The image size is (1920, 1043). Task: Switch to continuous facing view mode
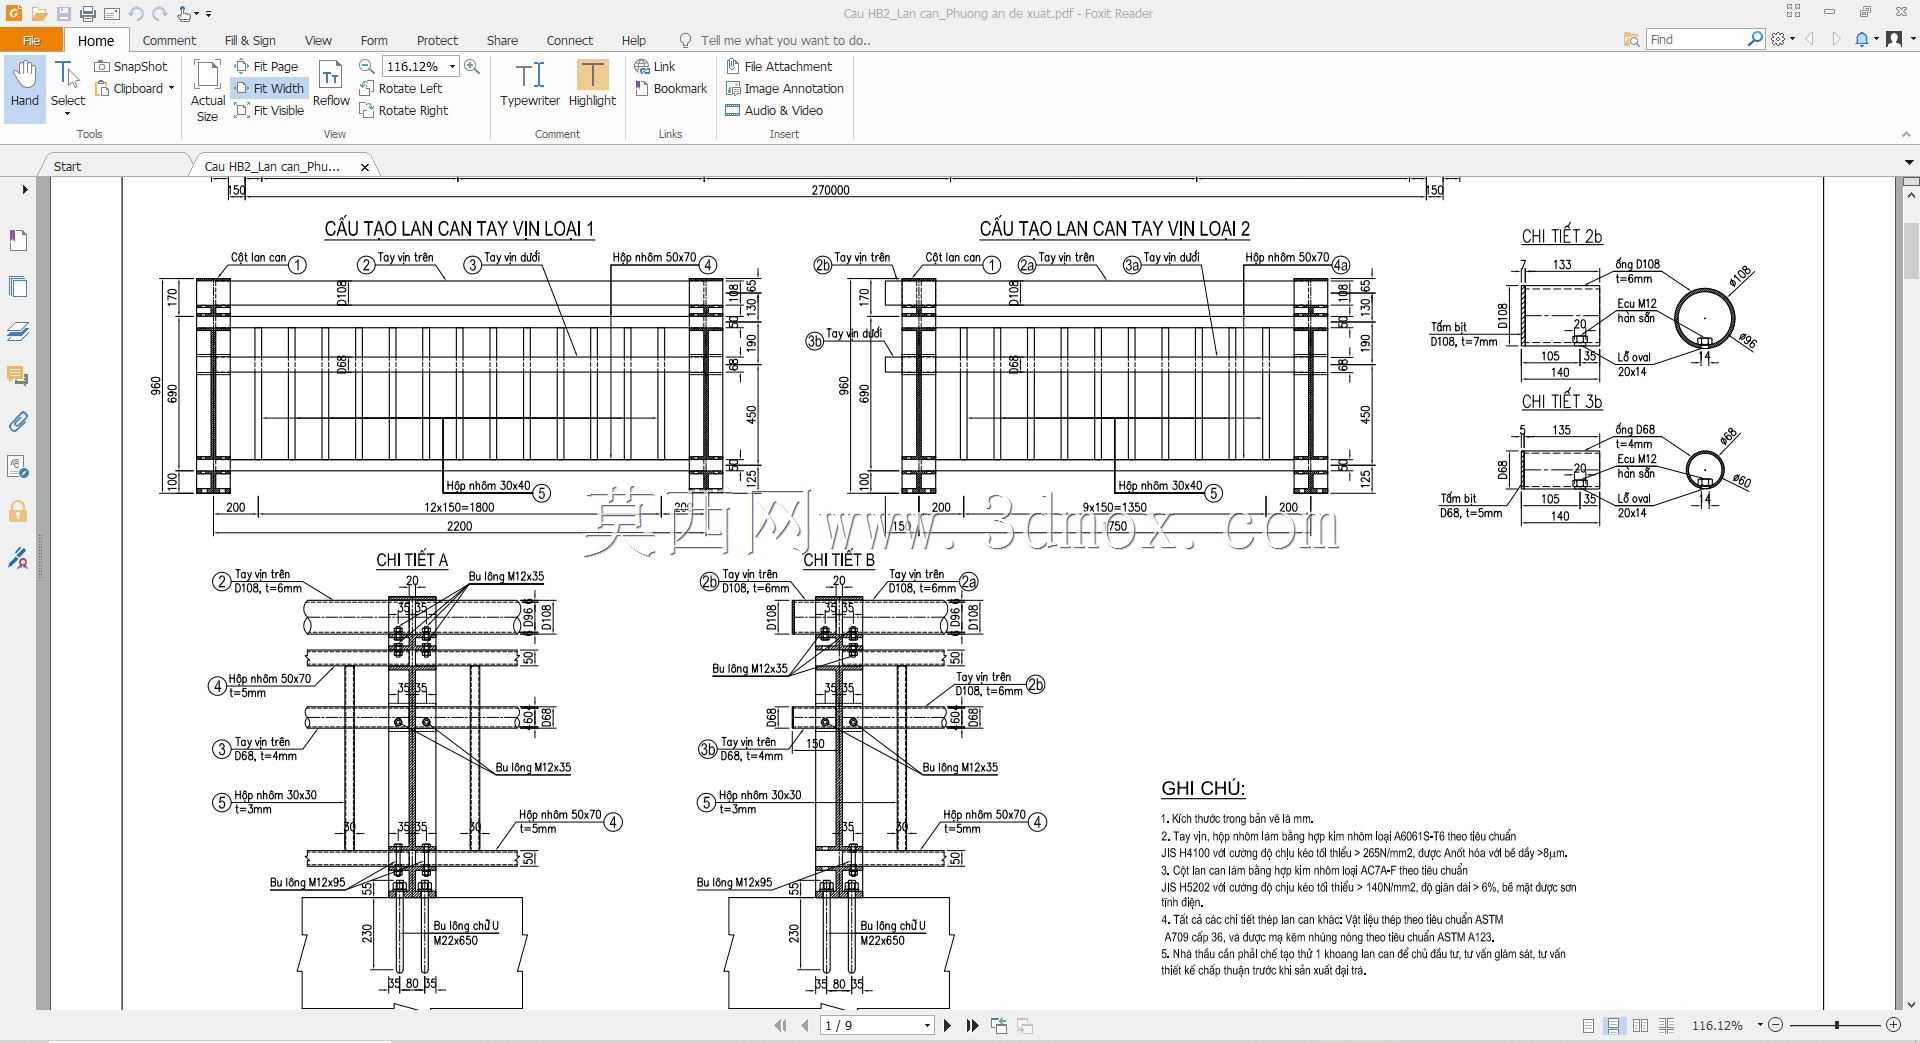click(x=1666, y=1025)
